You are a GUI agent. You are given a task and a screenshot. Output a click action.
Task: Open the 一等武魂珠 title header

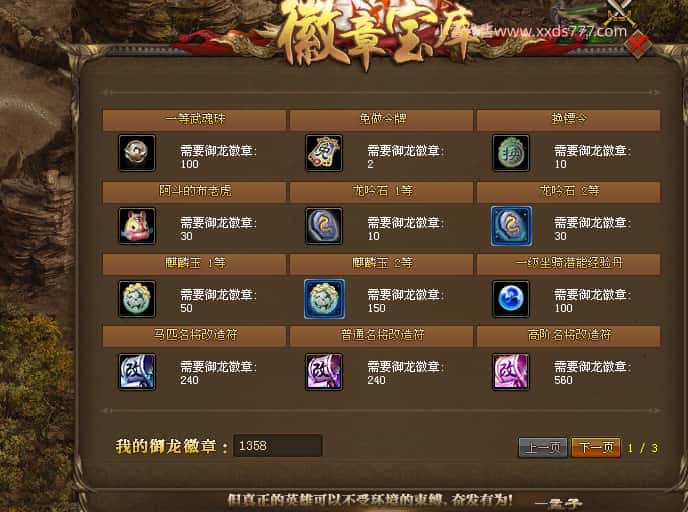pos(194,120)
